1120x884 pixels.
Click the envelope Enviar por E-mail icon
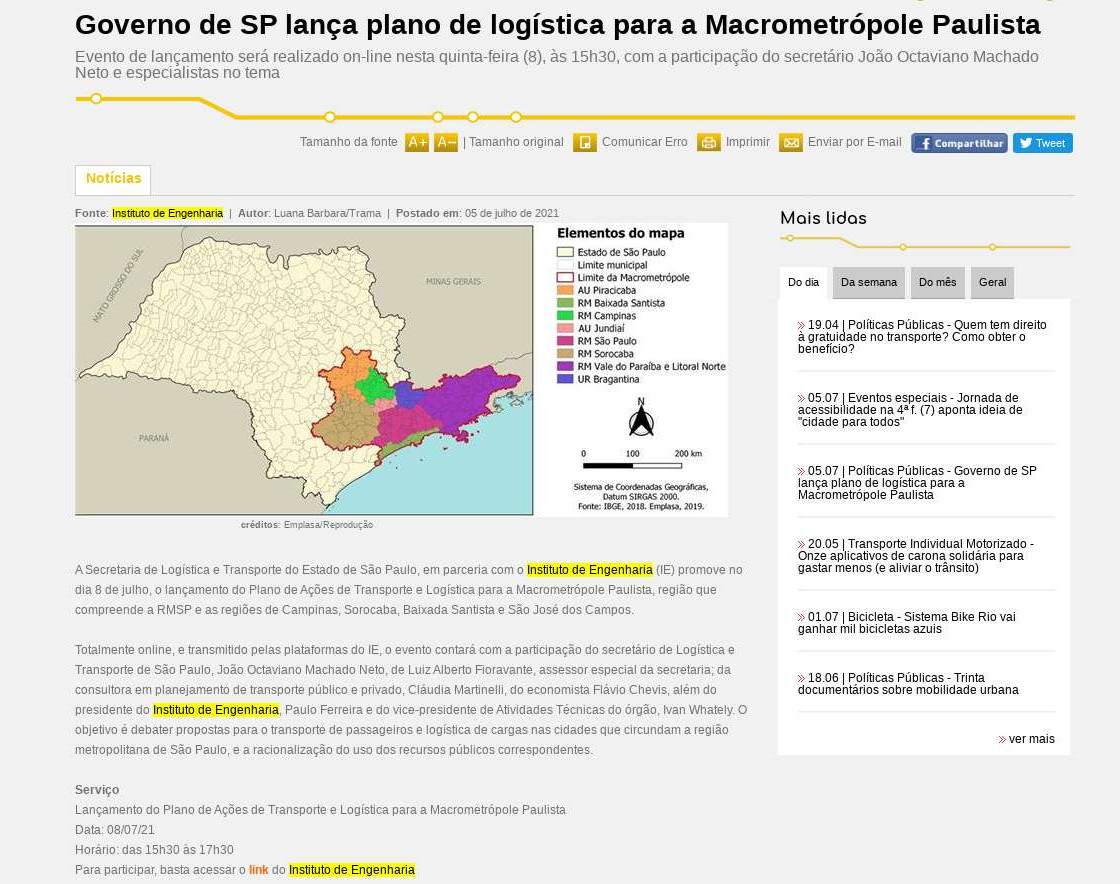pos(791,143)
